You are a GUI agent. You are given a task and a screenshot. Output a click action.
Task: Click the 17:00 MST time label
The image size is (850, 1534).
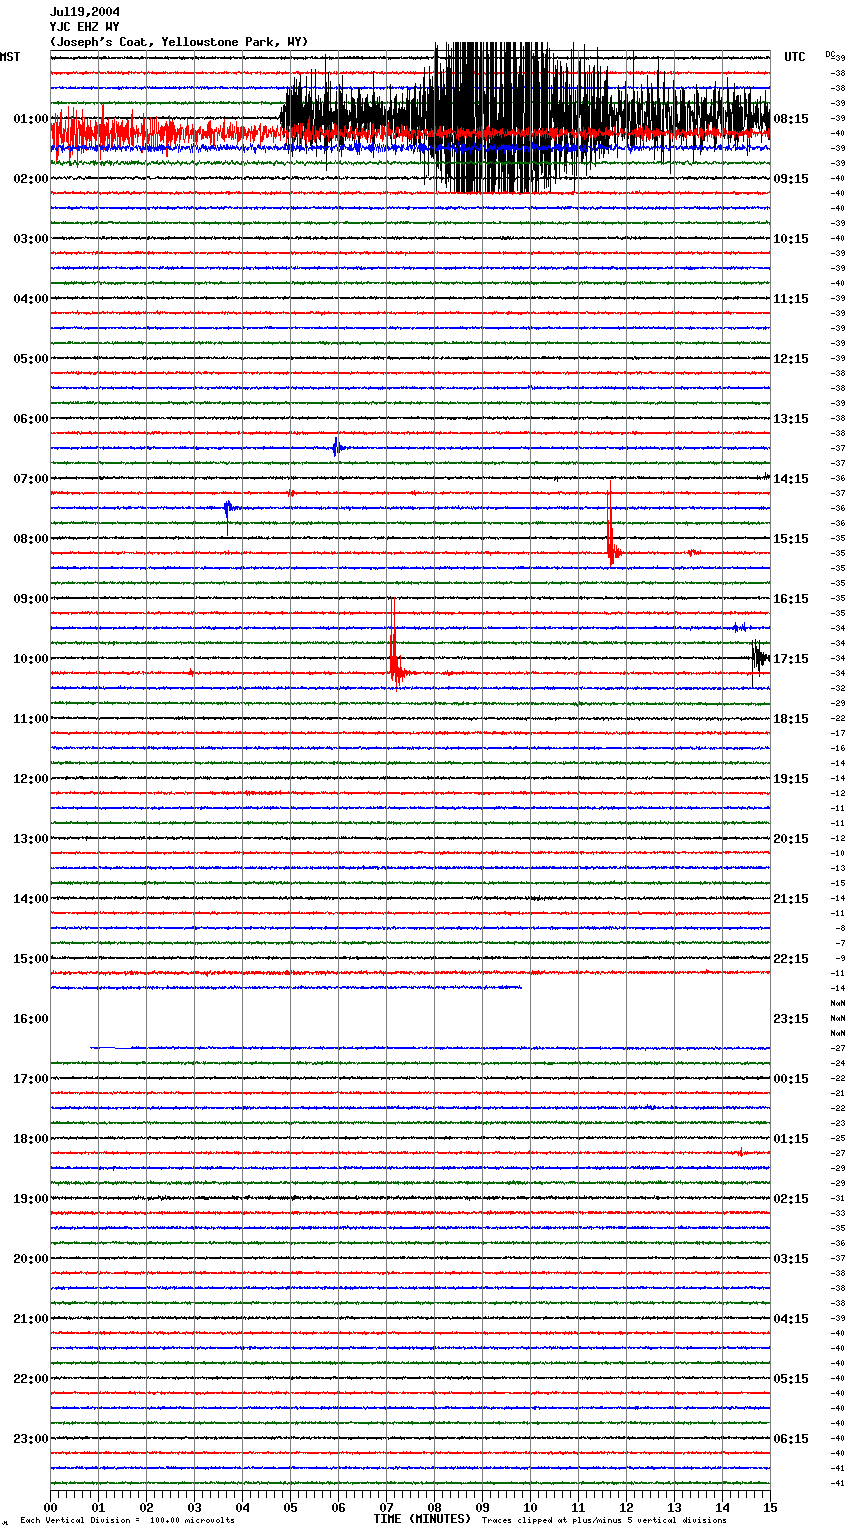click(31, 1079)
